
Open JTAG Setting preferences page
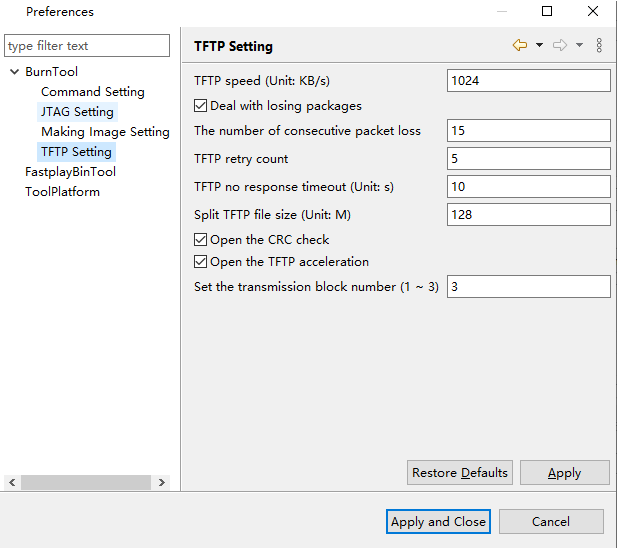point(77,112)
